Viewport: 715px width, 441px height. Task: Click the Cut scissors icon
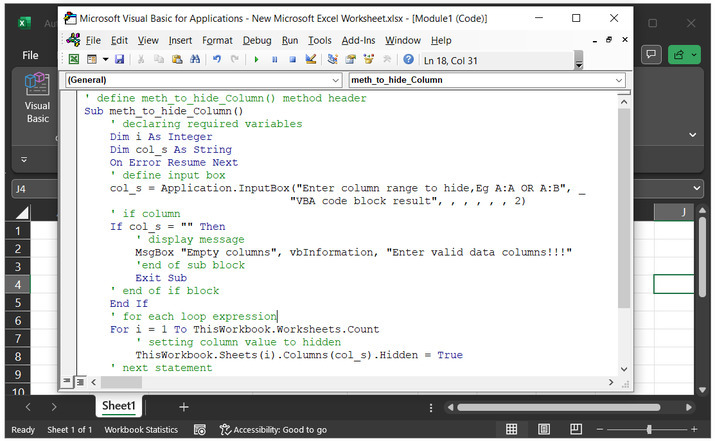pos(141,59)
